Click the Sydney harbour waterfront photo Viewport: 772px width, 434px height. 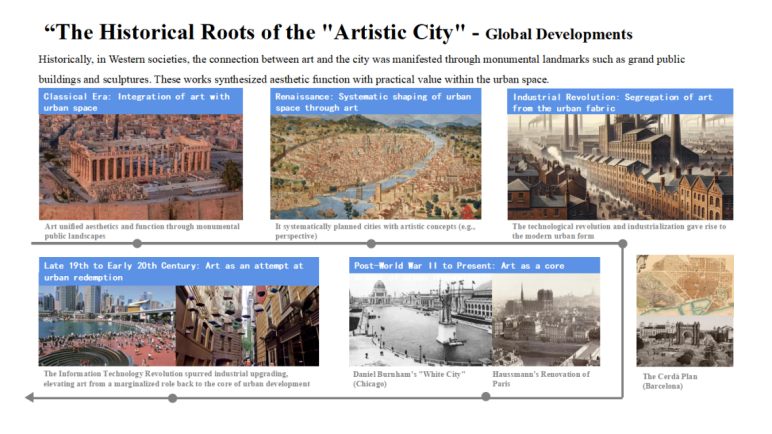(107, 326)
